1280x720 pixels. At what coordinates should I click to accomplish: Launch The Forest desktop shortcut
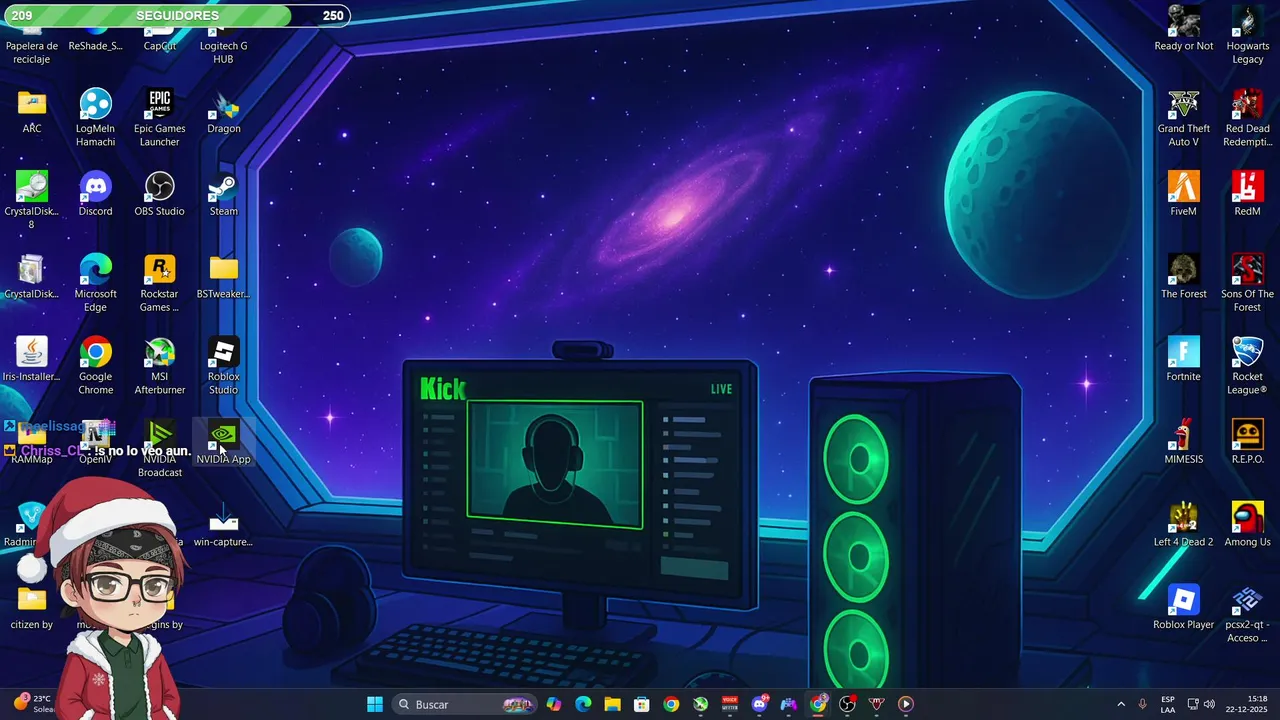point(1184,277)
